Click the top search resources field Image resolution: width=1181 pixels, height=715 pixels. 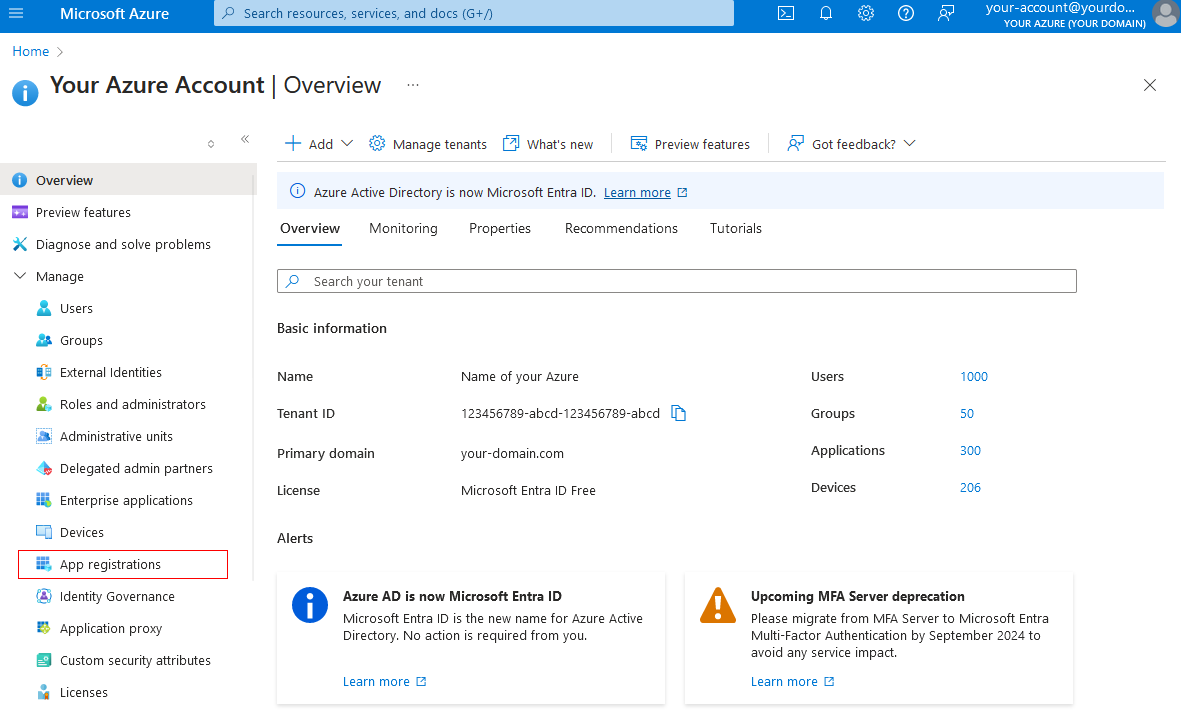click(474, 14)
